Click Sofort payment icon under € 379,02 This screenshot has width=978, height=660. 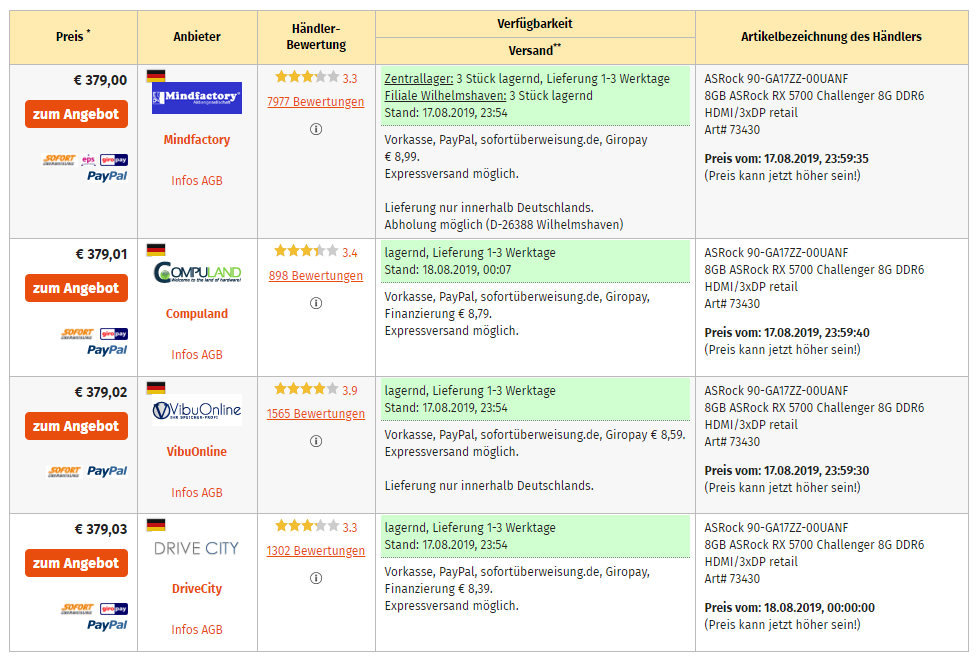(65, 471)
